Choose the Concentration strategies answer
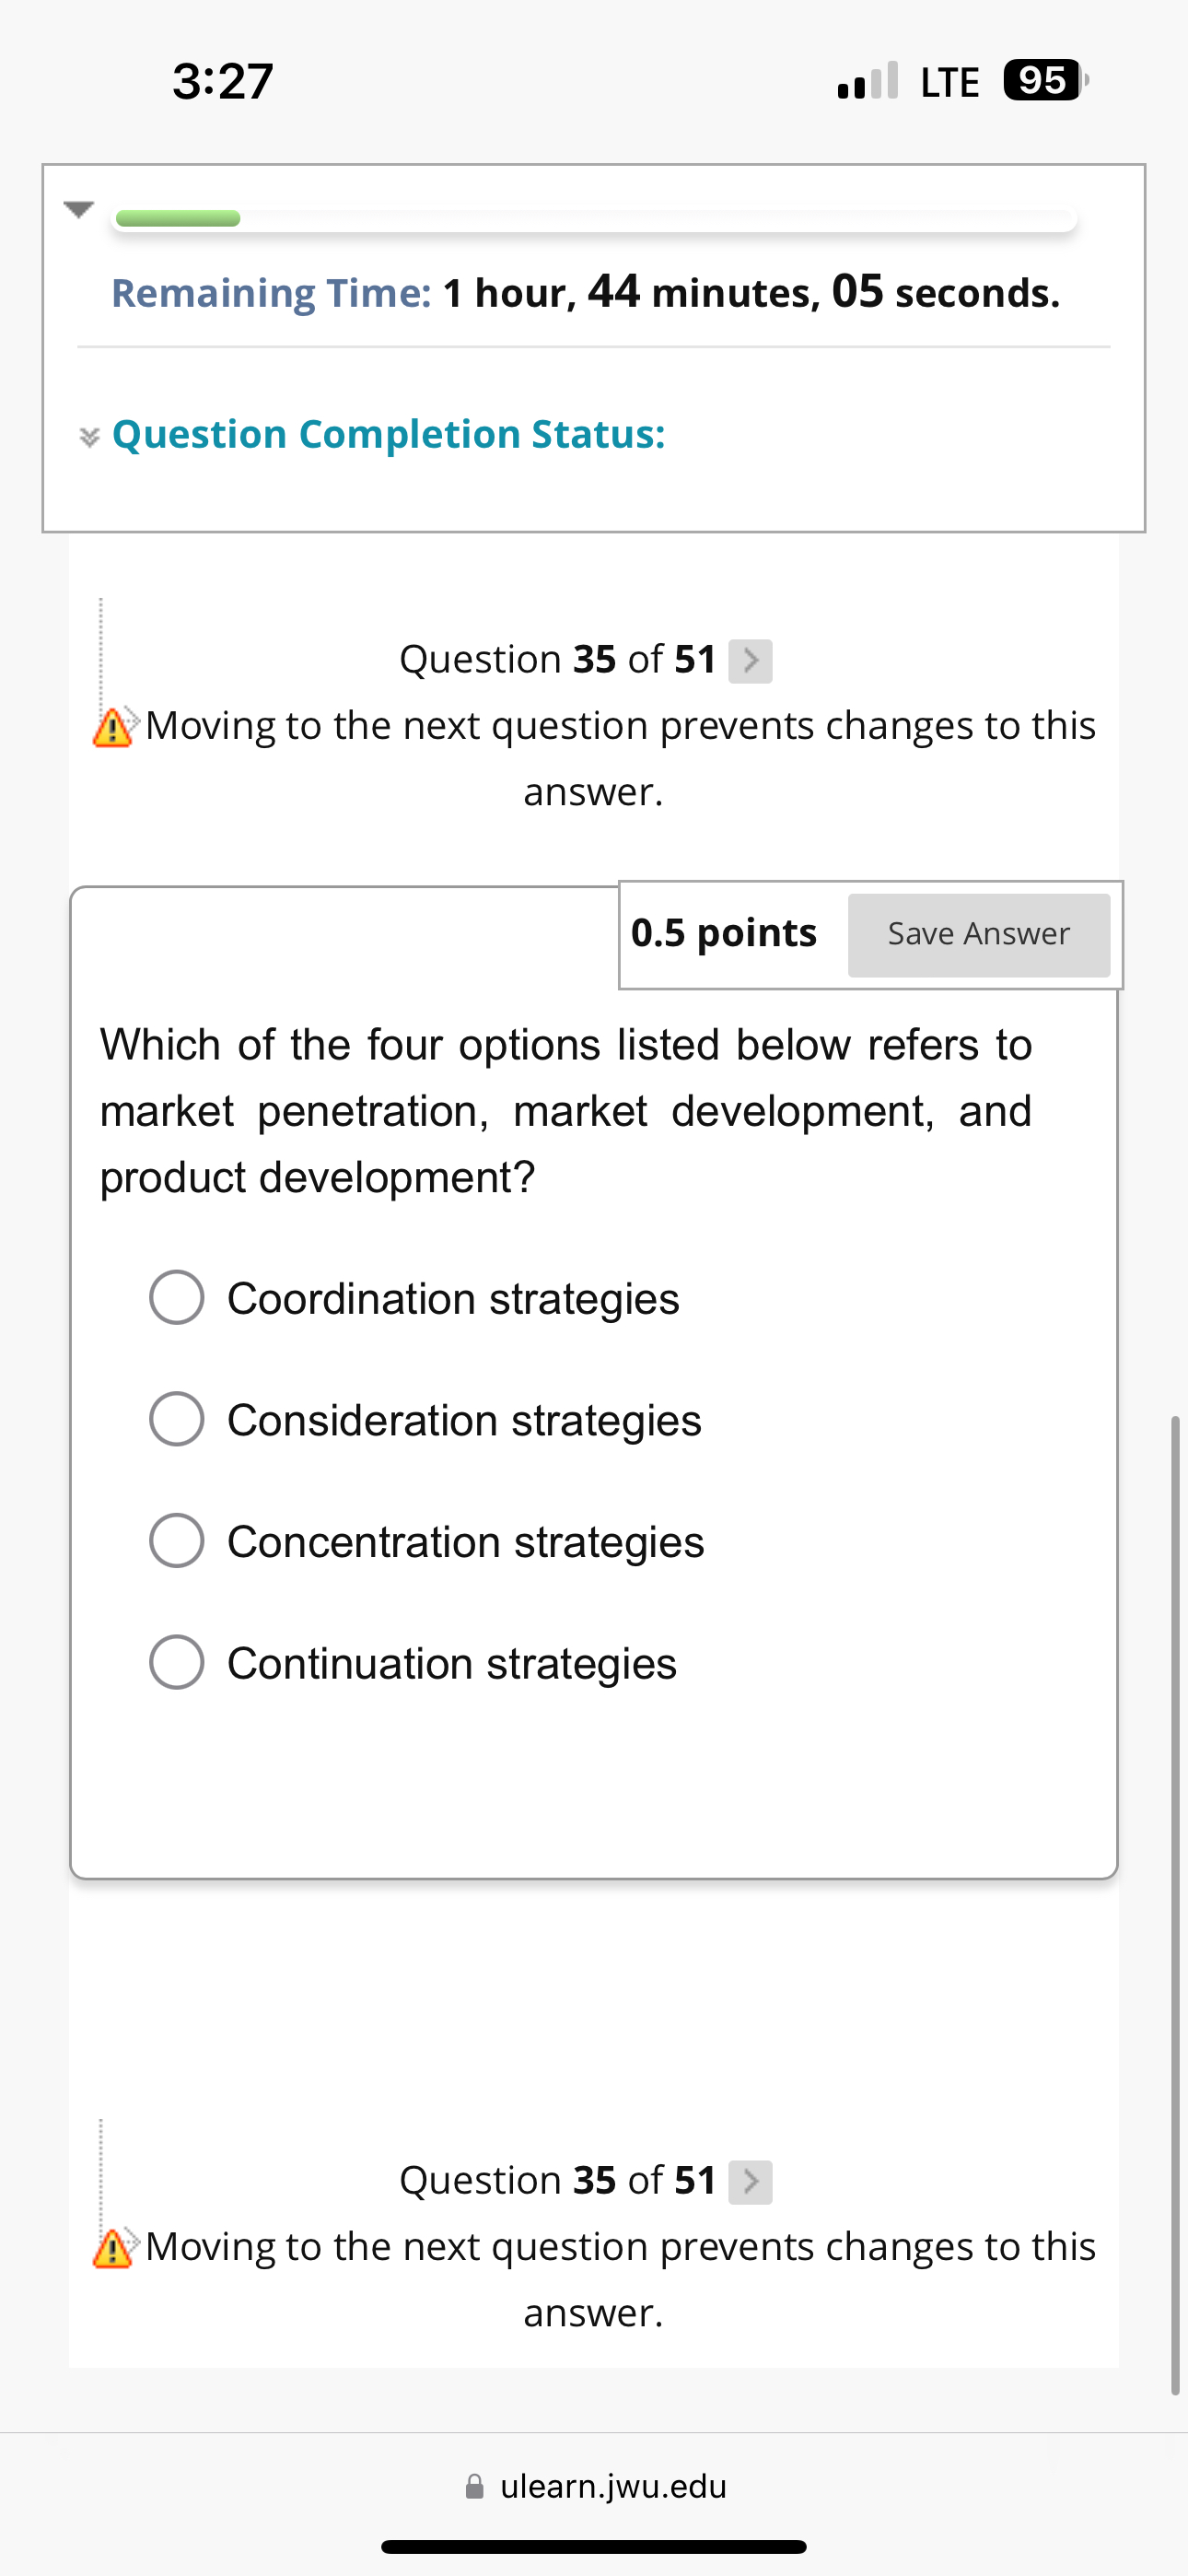Image resolution: width=1188 pixels, height=2576 pixels. 177,1540
